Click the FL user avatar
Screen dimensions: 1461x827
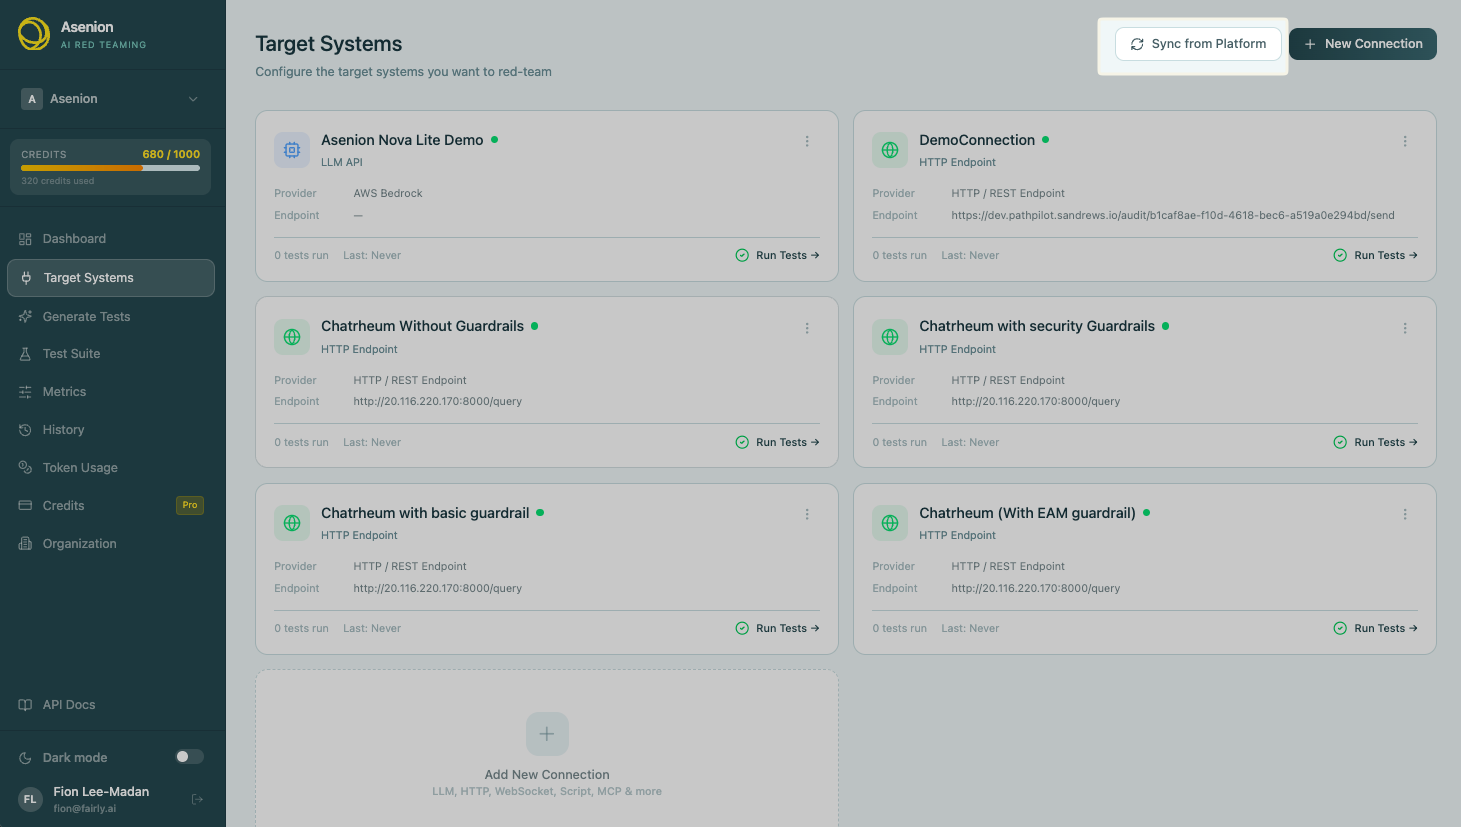click(30, 799)
